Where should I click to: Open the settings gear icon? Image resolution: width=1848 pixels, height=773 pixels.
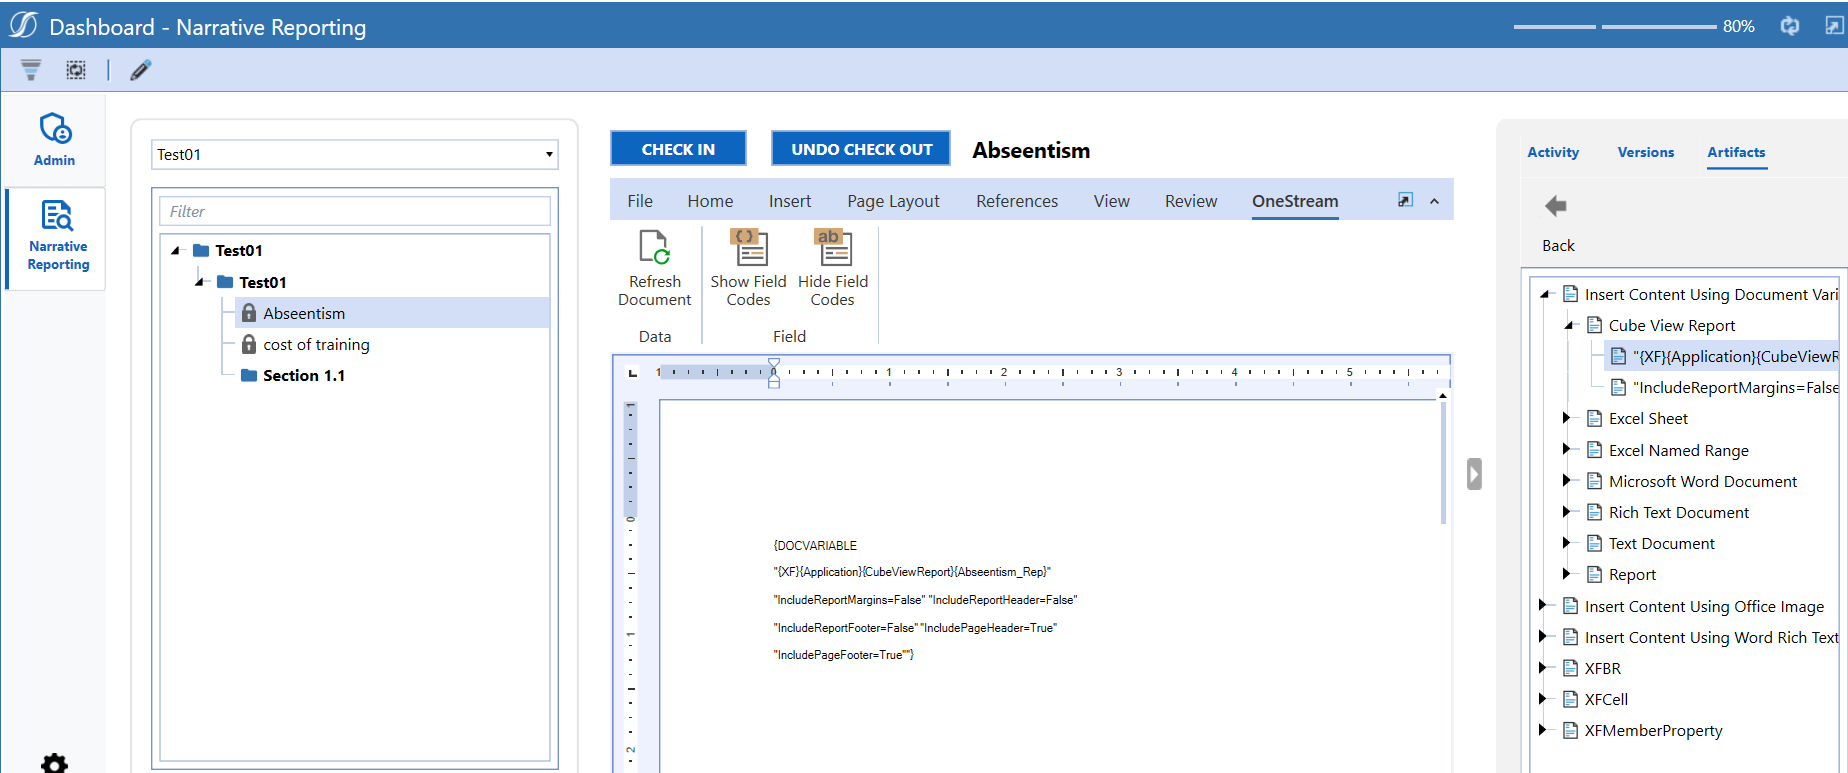[55, 763]
